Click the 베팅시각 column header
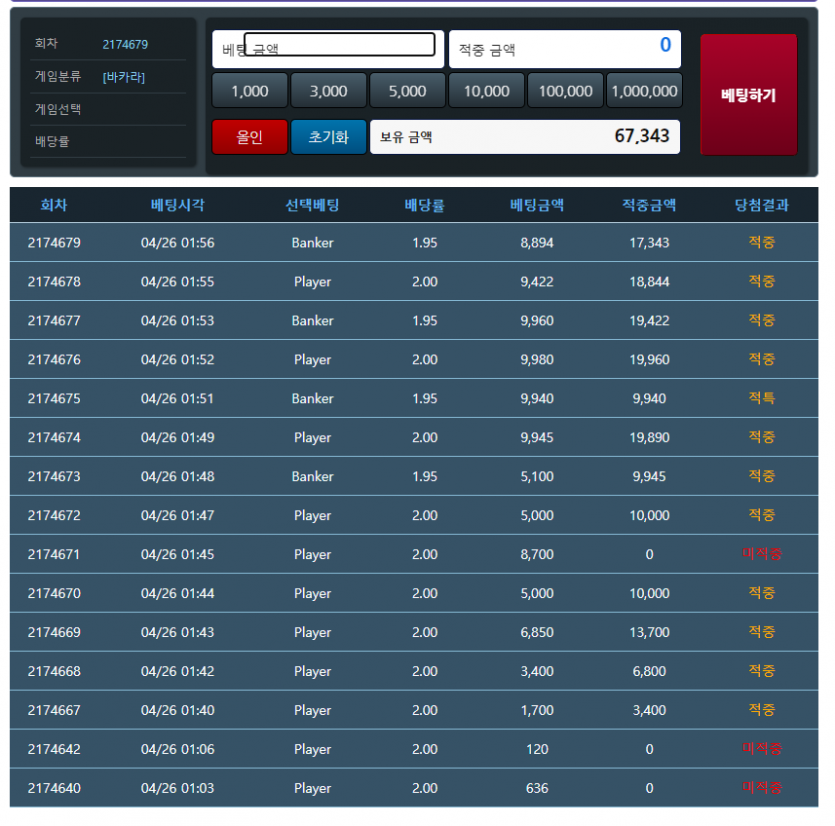The width and height of the screenshot is (835, 826). coord(178,205)
